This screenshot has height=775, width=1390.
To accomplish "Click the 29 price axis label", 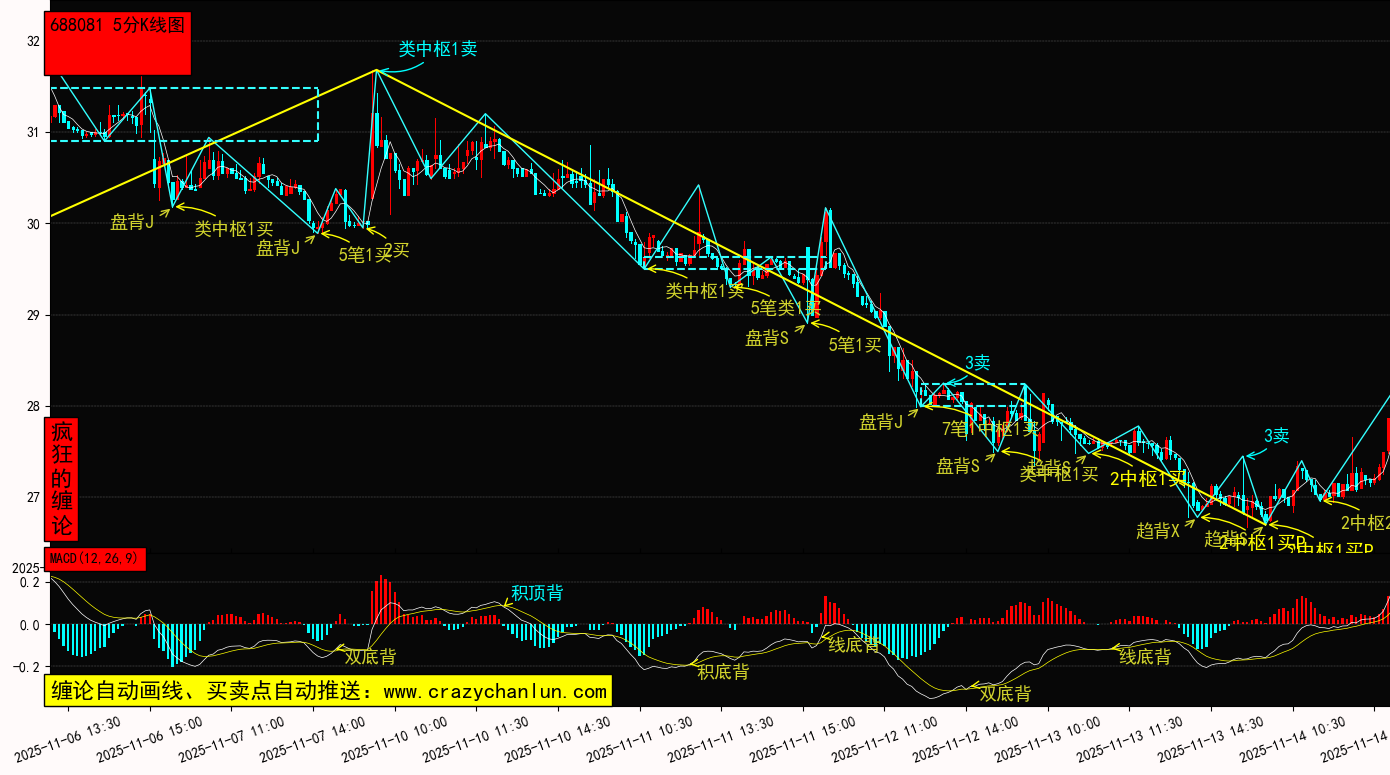I will [33, 315].
